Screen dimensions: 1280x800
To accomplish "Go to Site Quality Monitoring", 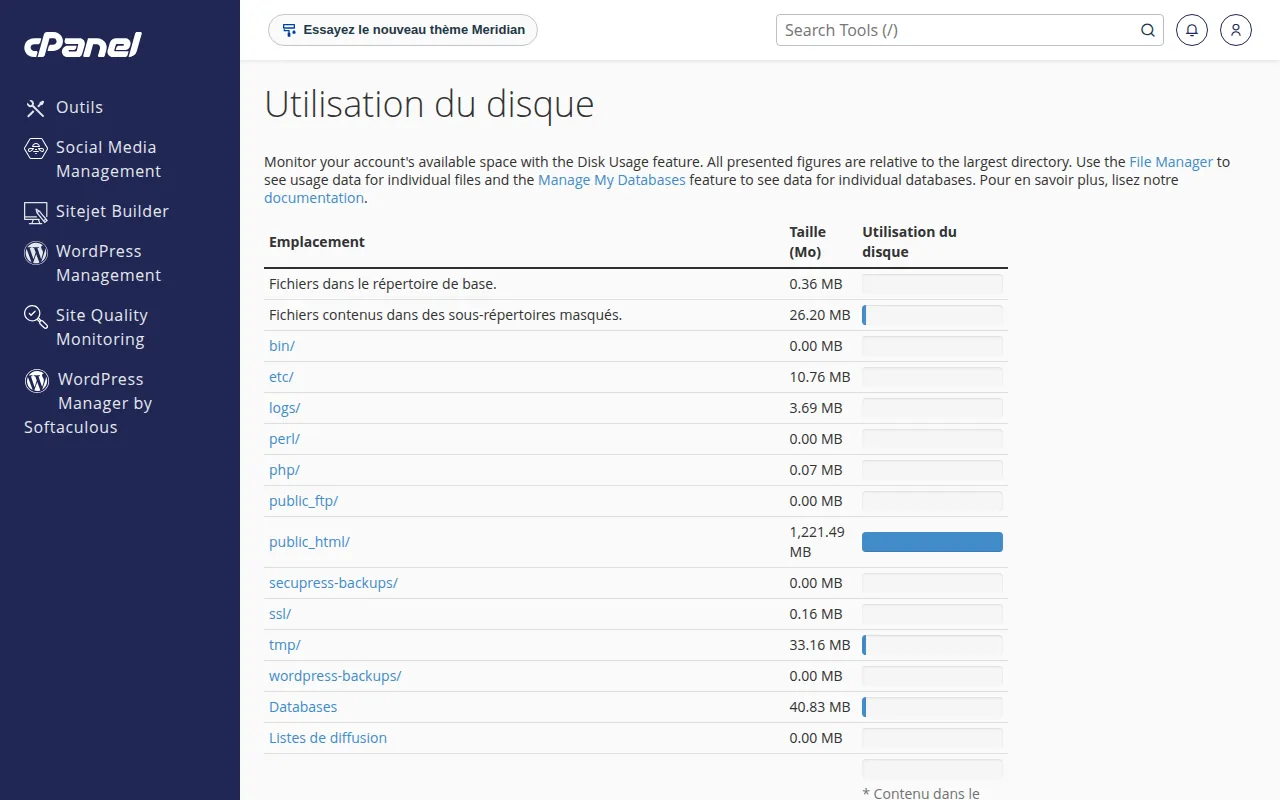I will click(102, 327).
